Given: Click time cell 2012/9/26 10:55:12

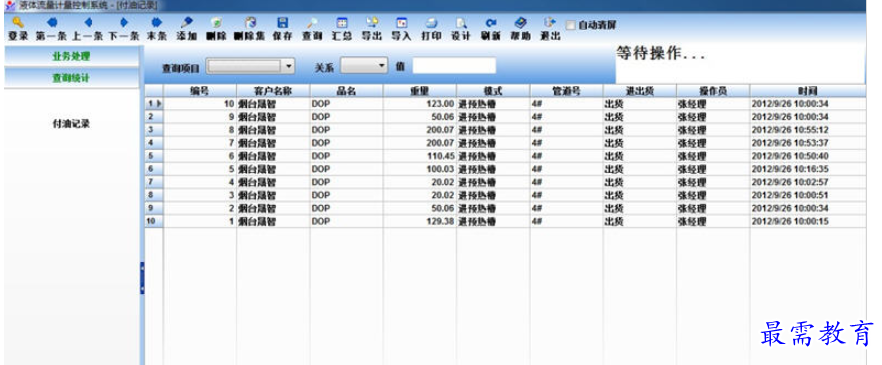Looking at the screenshot, I should point(808,130).
